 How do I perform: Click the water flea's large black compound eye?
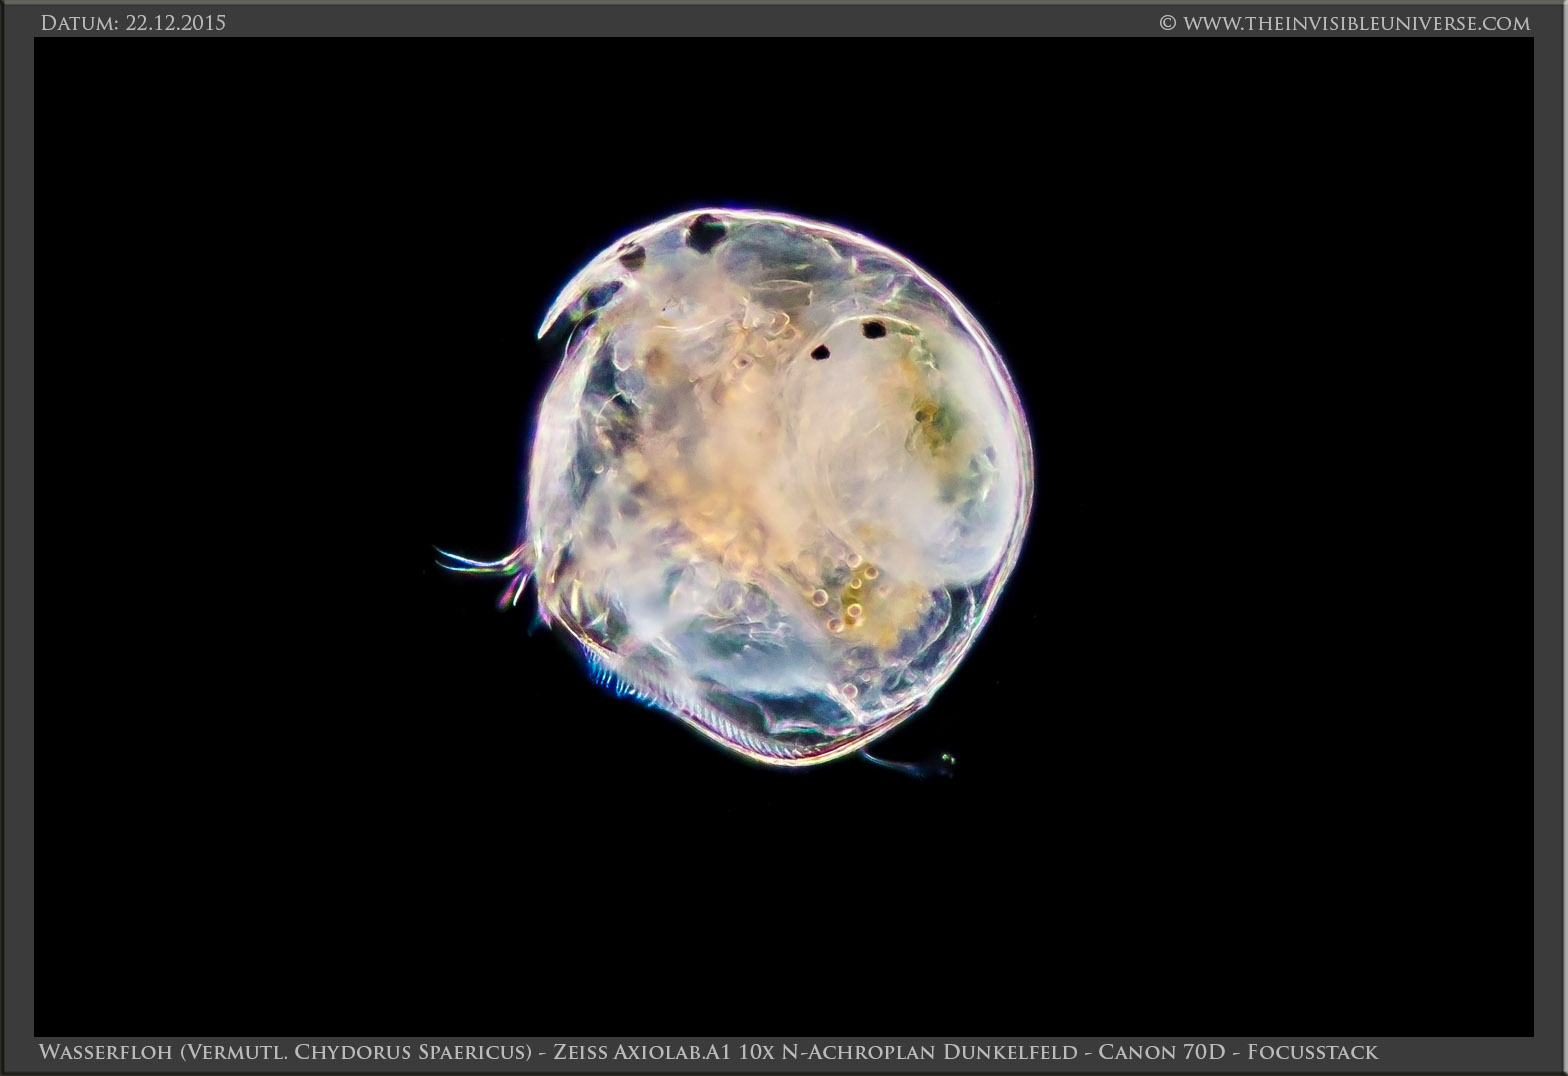[x=706, y=231]
